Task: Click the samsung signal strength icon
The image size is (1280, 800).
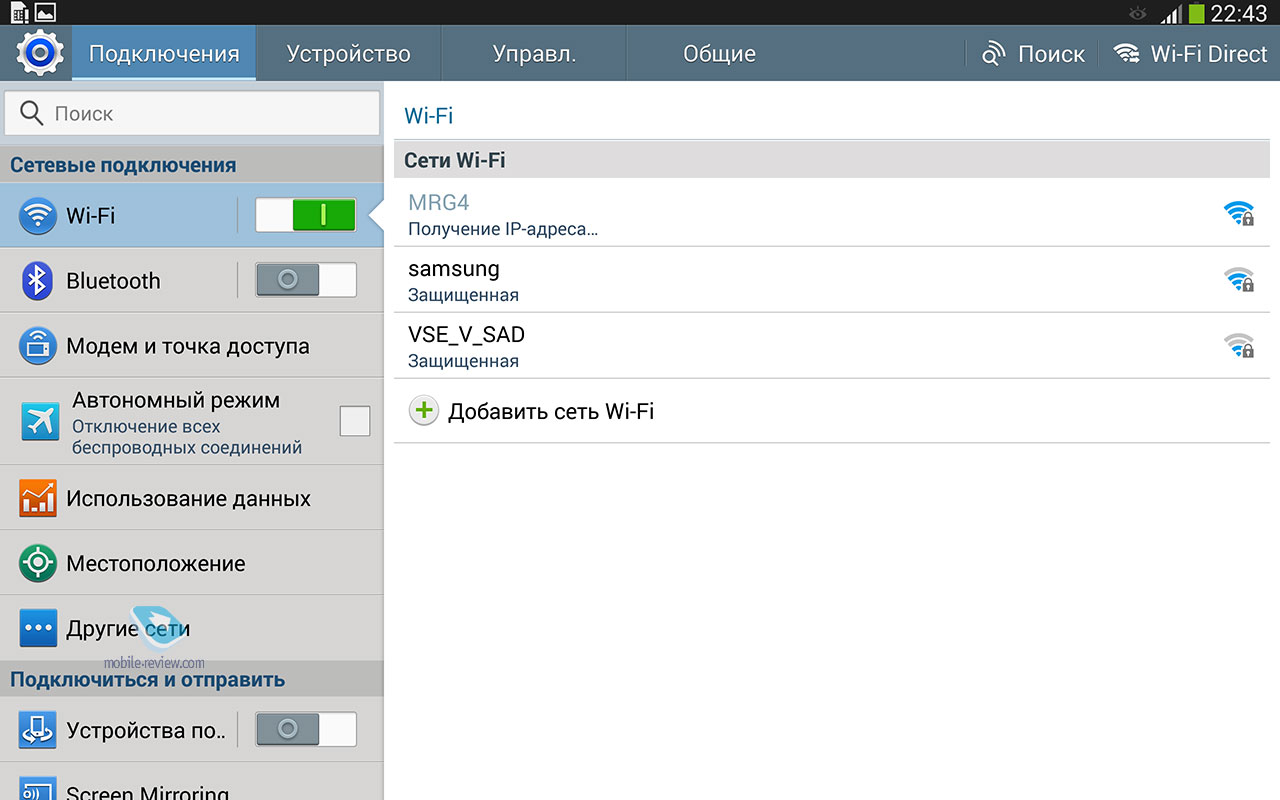Action: (1239, 279)
